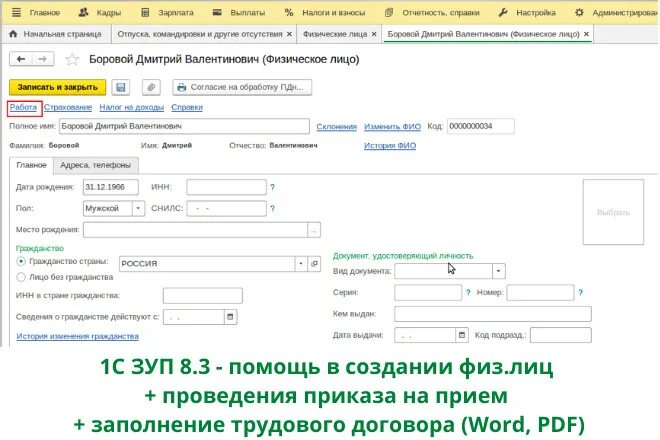Open История изменения гражданства link
This screenshot has width=660, height=440.
coord(77,336)
